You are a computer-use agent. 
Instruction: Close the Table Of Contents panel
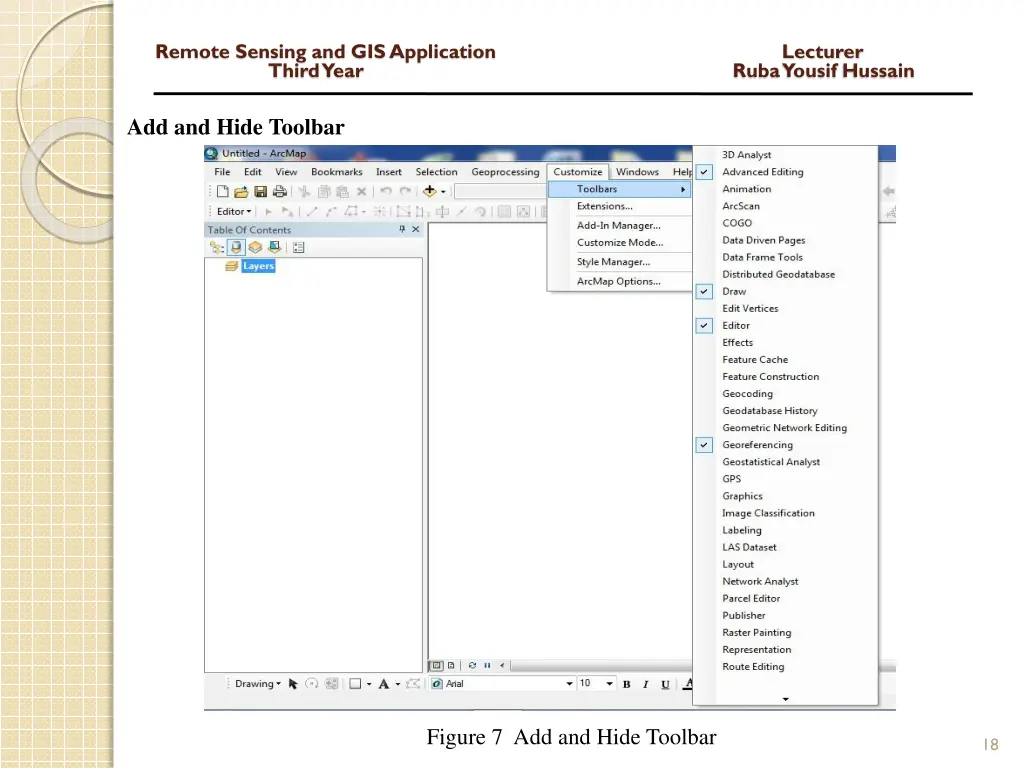click(x=415, y=229)
